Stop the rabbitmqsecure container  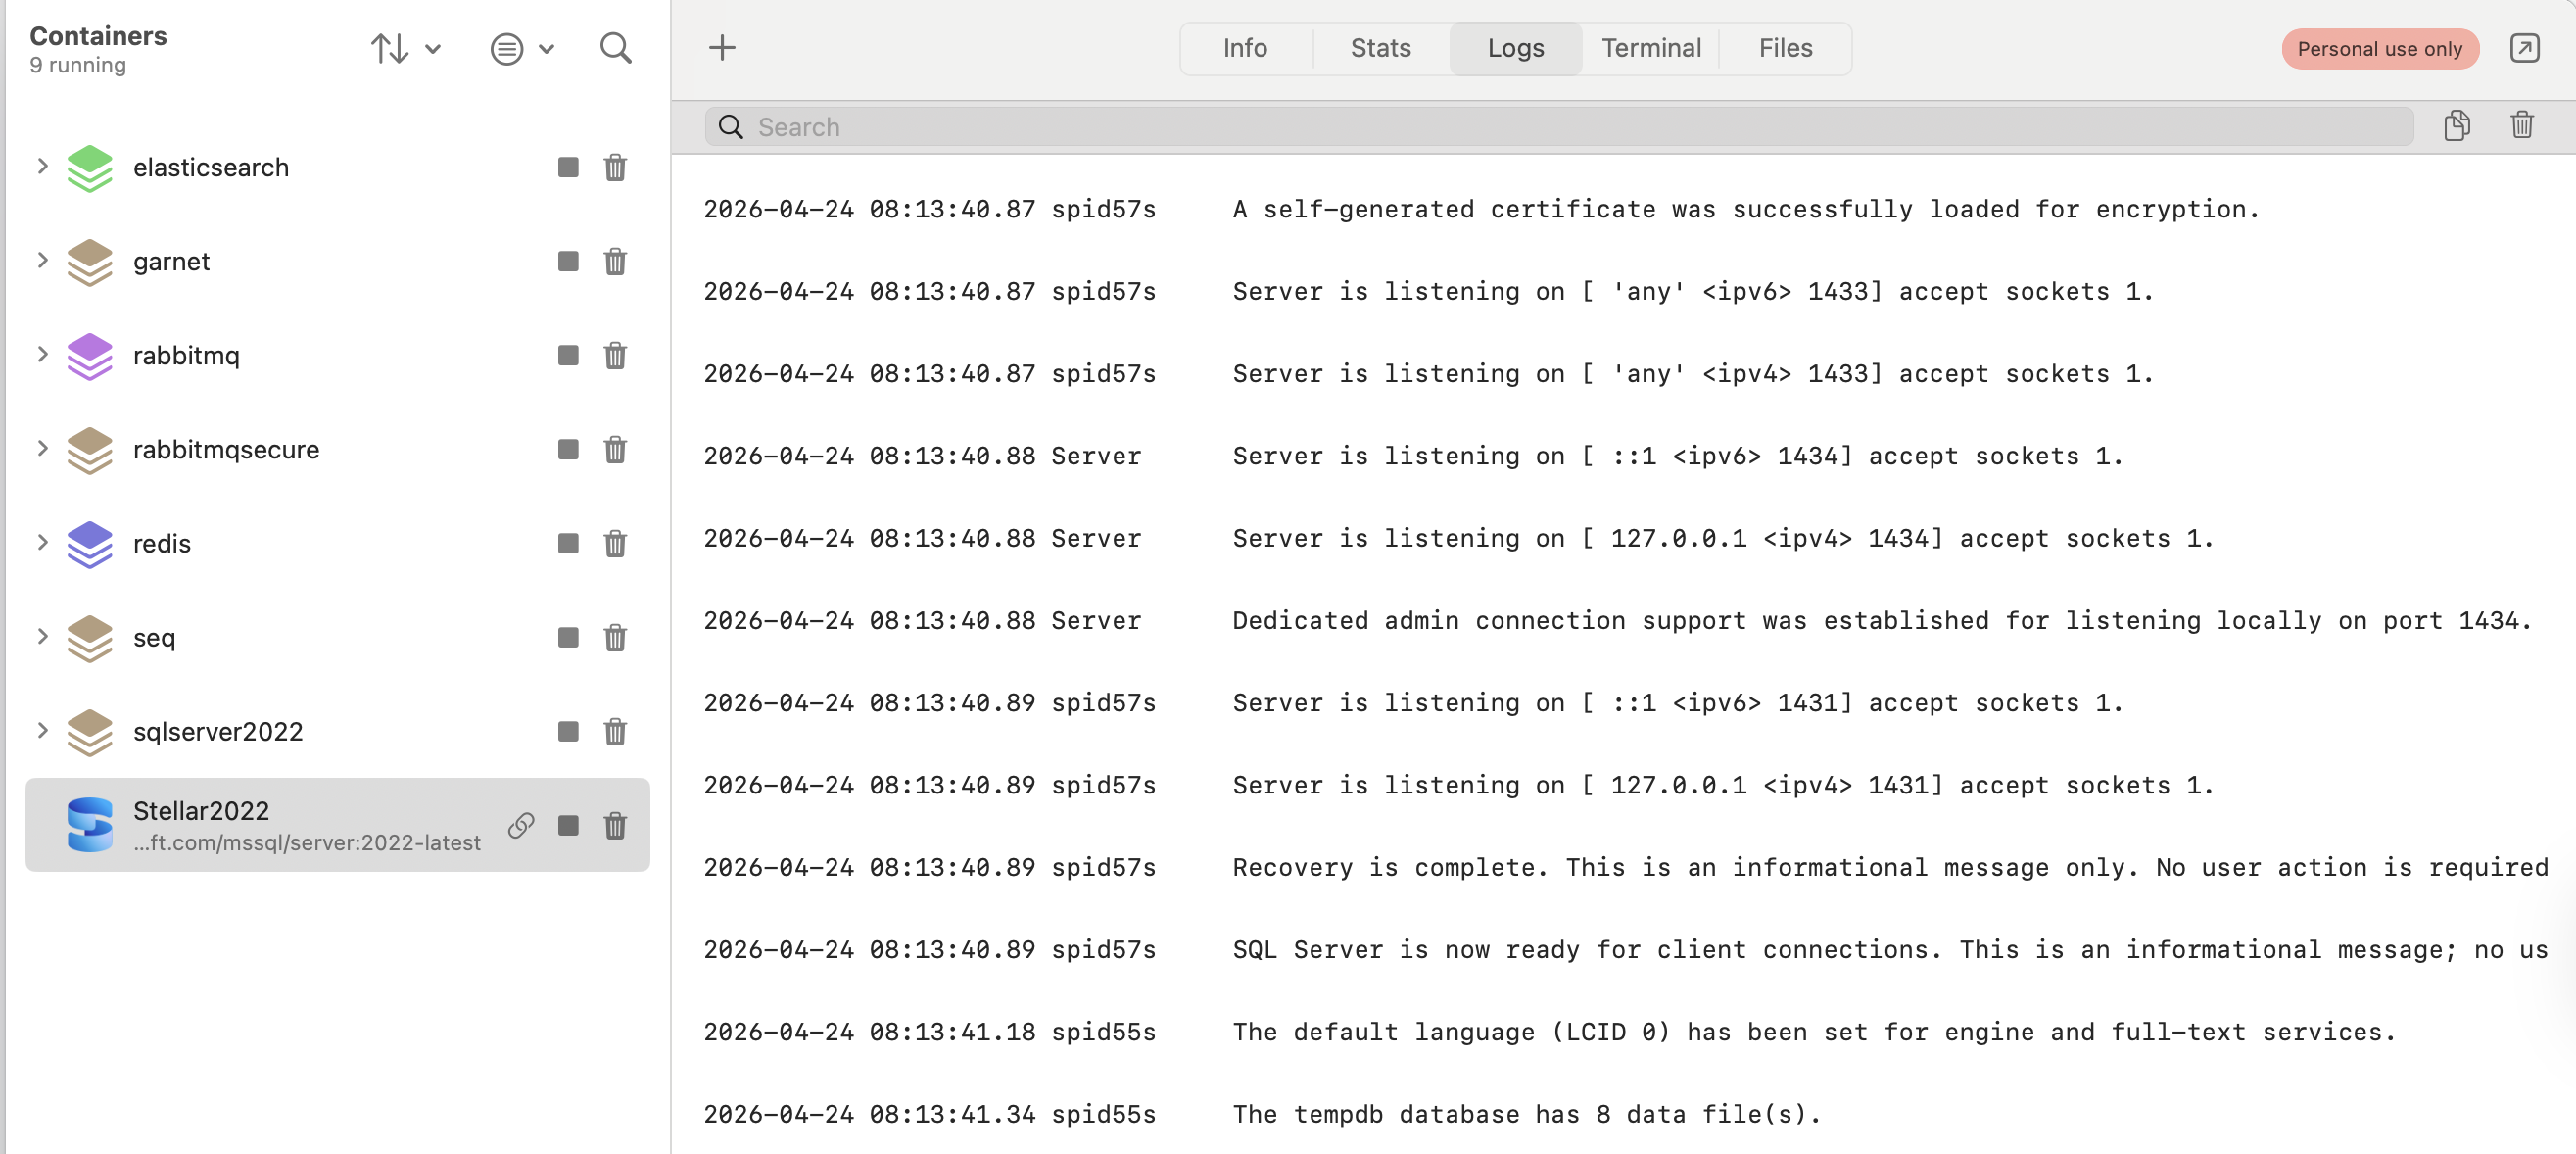tap(568, 449)
